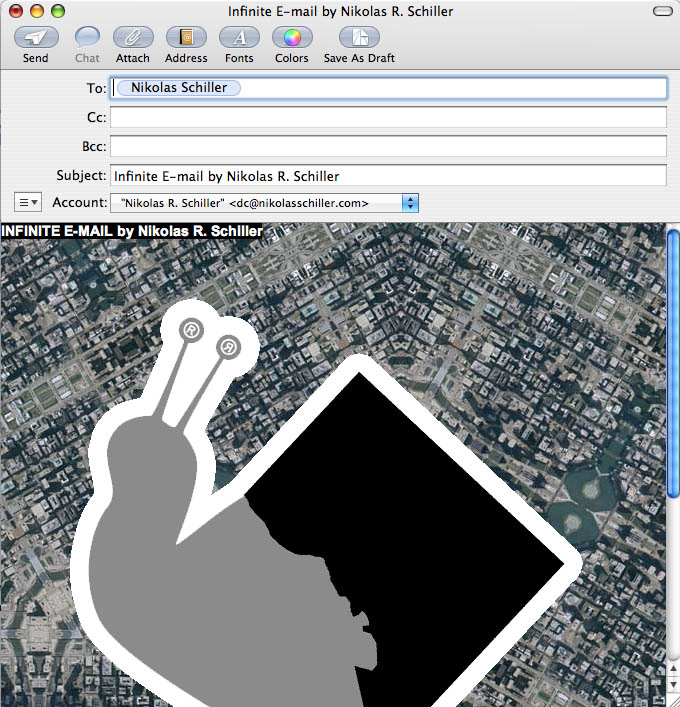Toggle toolbar with pill button in title bar
Viewport: 680px width, 707px height.
(662, 11)
